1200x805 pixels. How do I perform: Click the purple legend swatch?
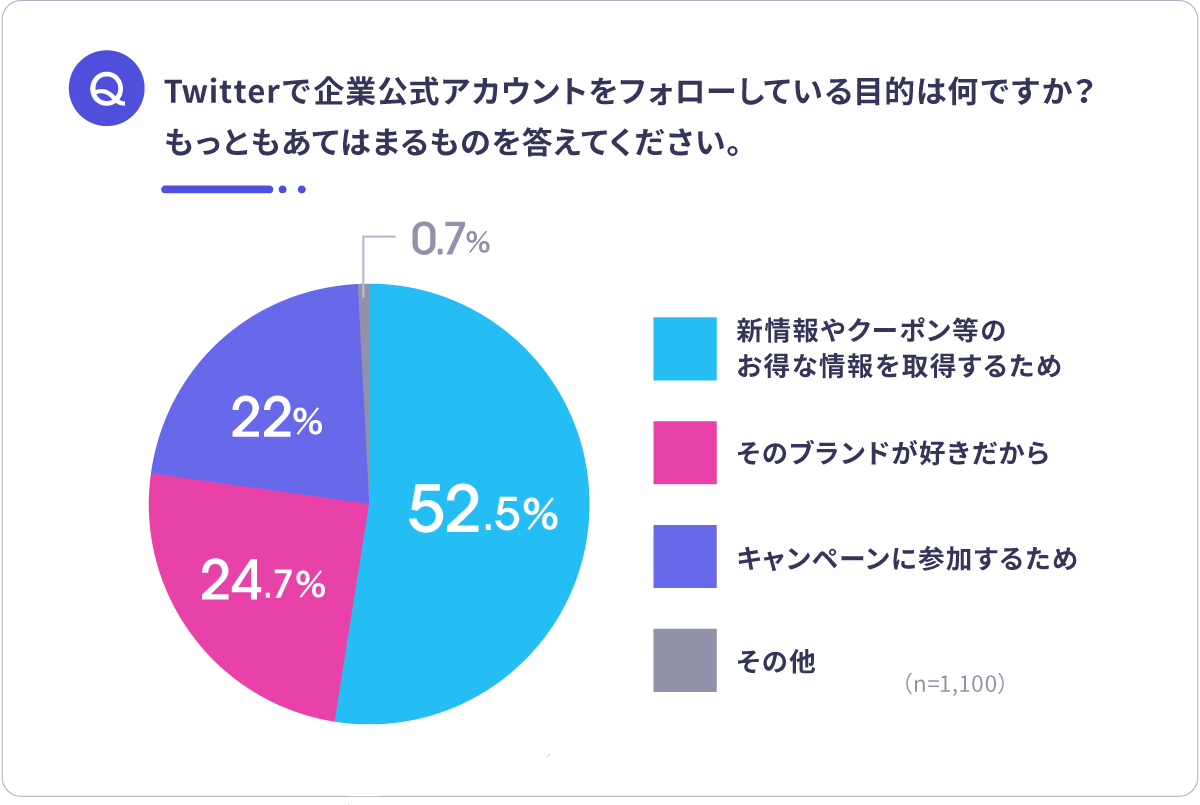[685, 556]
